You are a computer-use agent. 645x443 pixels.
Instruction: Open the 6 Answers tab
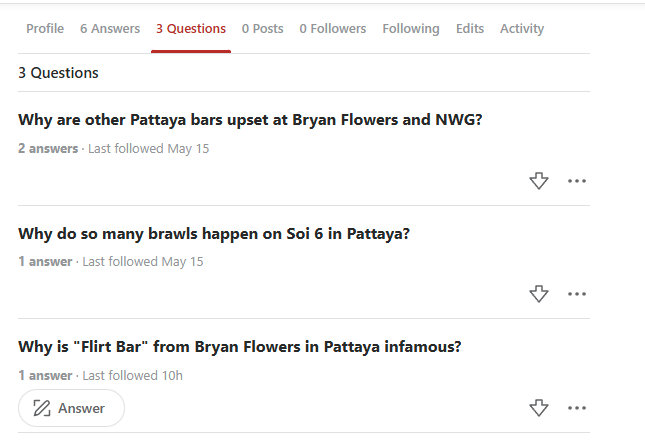click(x=110, y=28)
